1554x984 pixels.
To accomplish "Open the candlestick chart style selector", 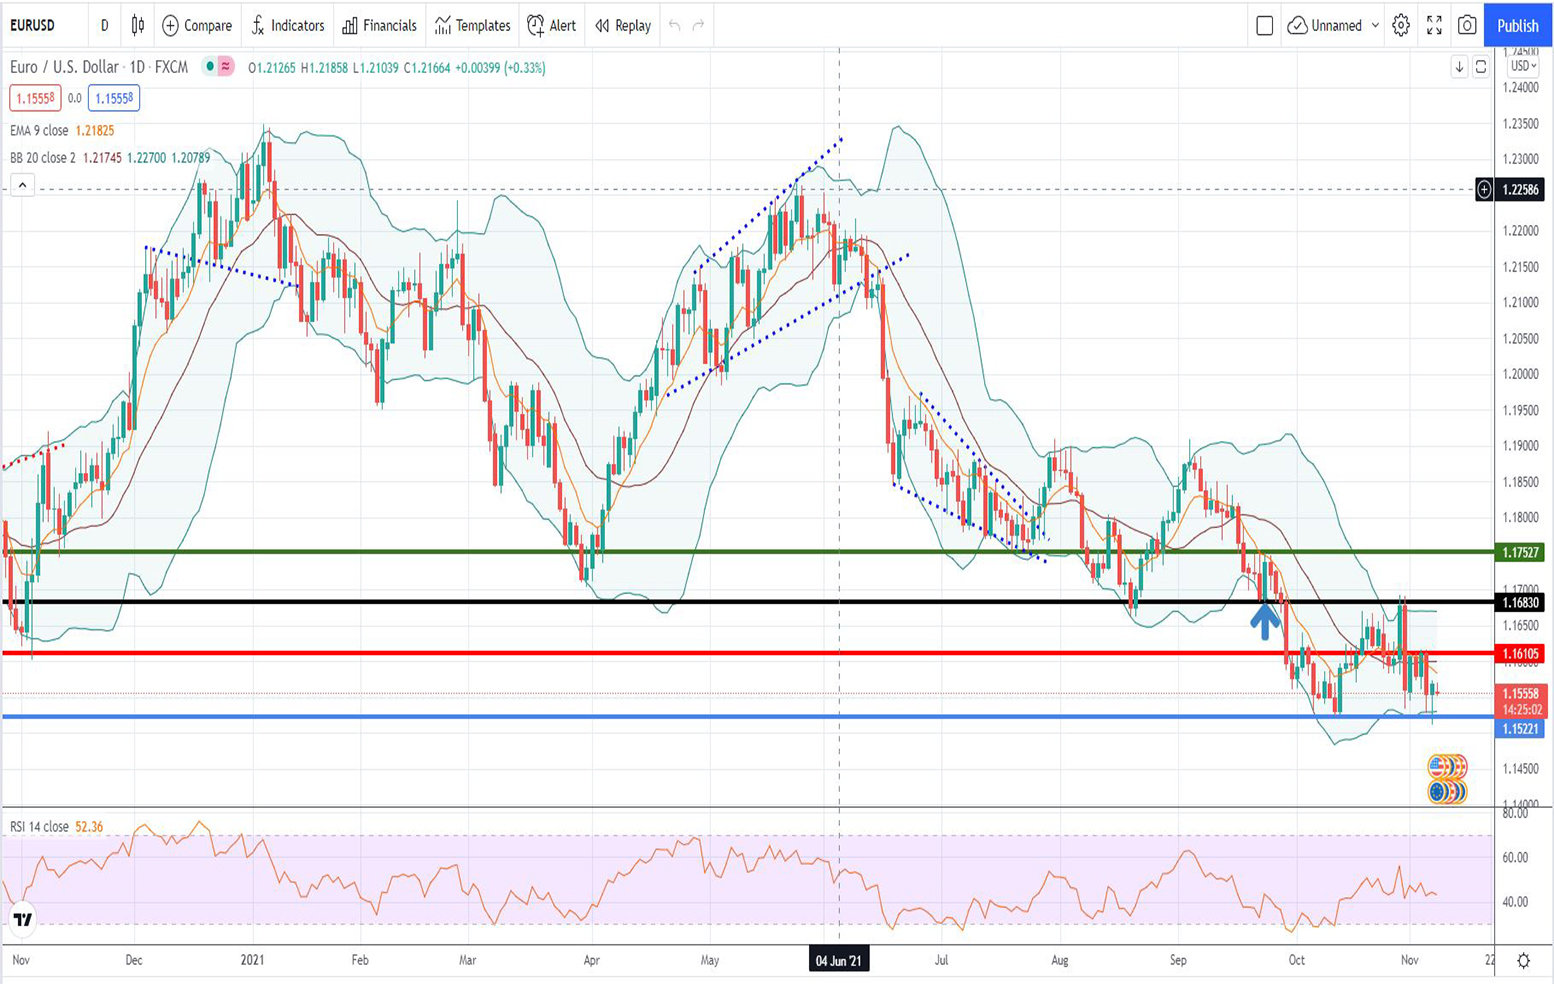I will pos(138,25).
